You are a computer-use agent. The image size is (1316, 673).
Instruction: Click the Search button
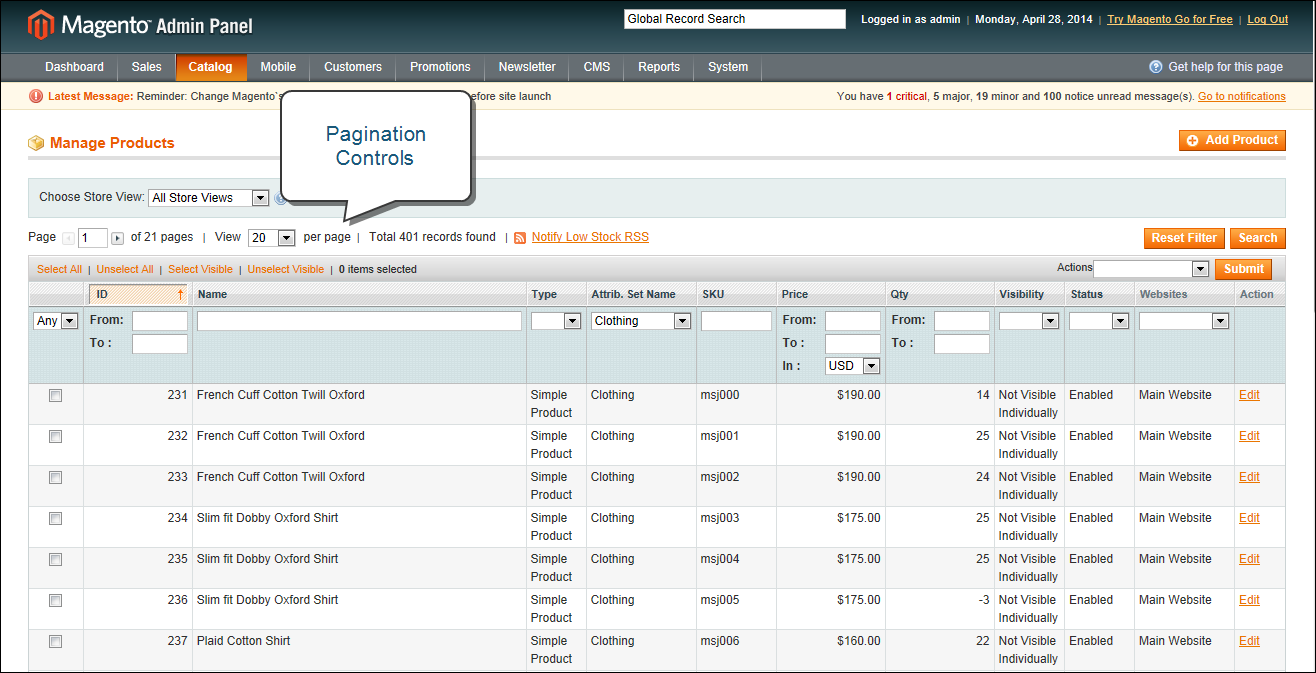(x=1258, y=238)
